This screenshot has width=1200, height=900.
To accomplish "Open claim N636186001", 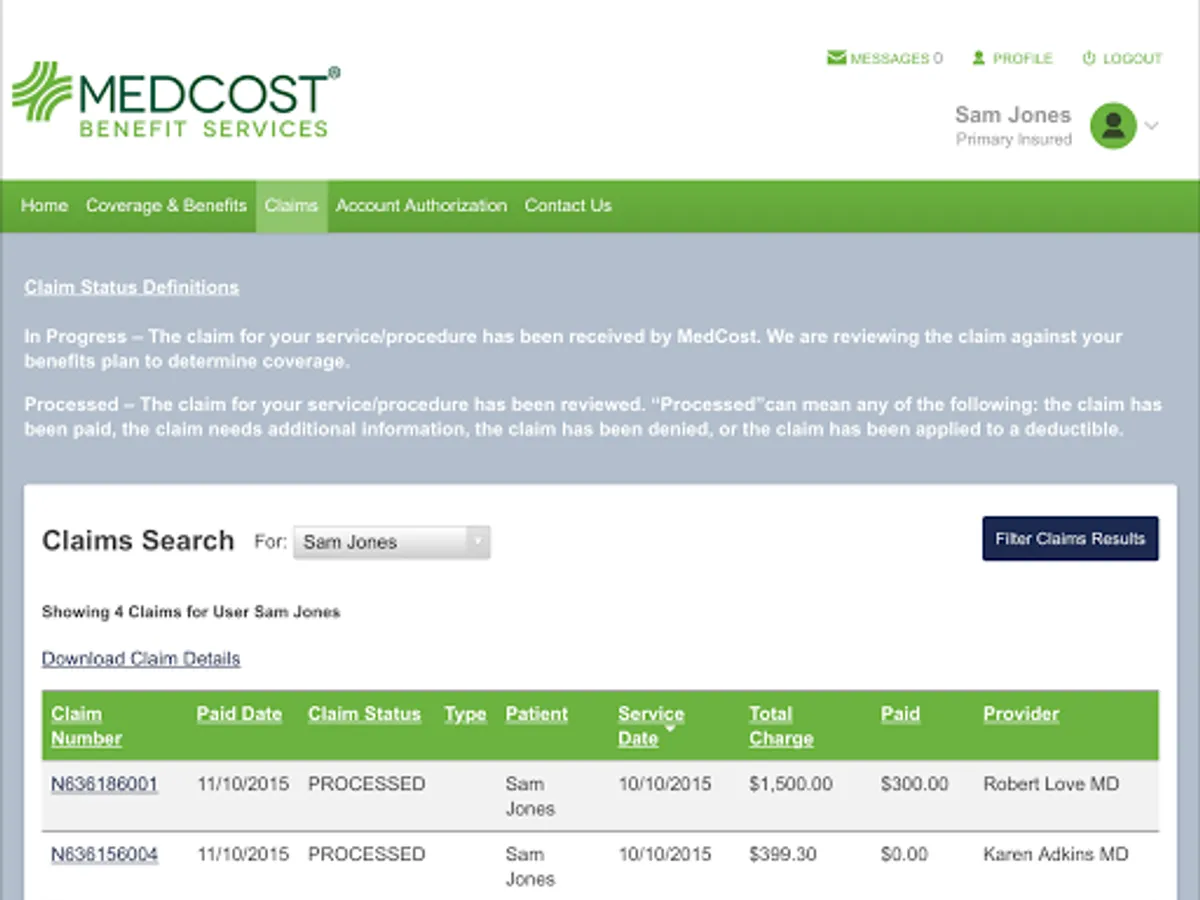I will click(104, 784).
